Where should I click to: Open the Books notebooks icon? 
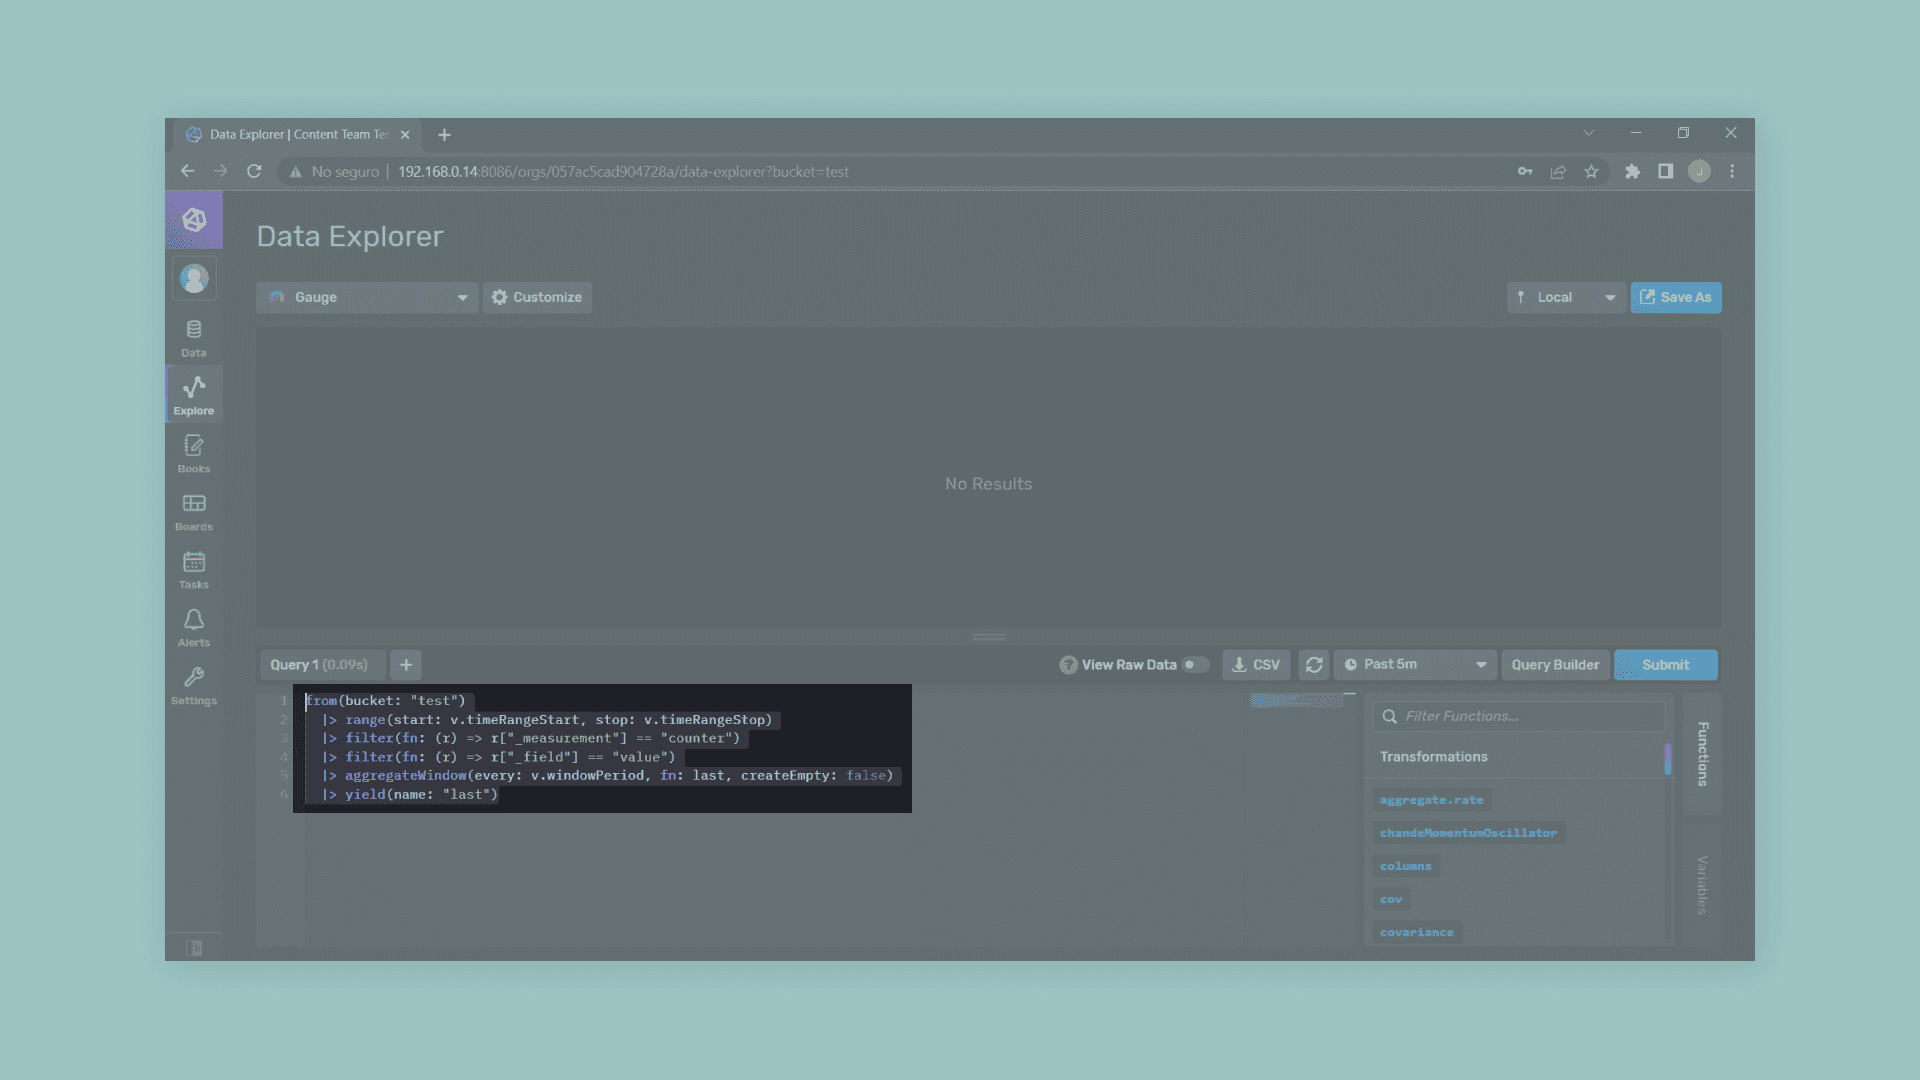194,453
